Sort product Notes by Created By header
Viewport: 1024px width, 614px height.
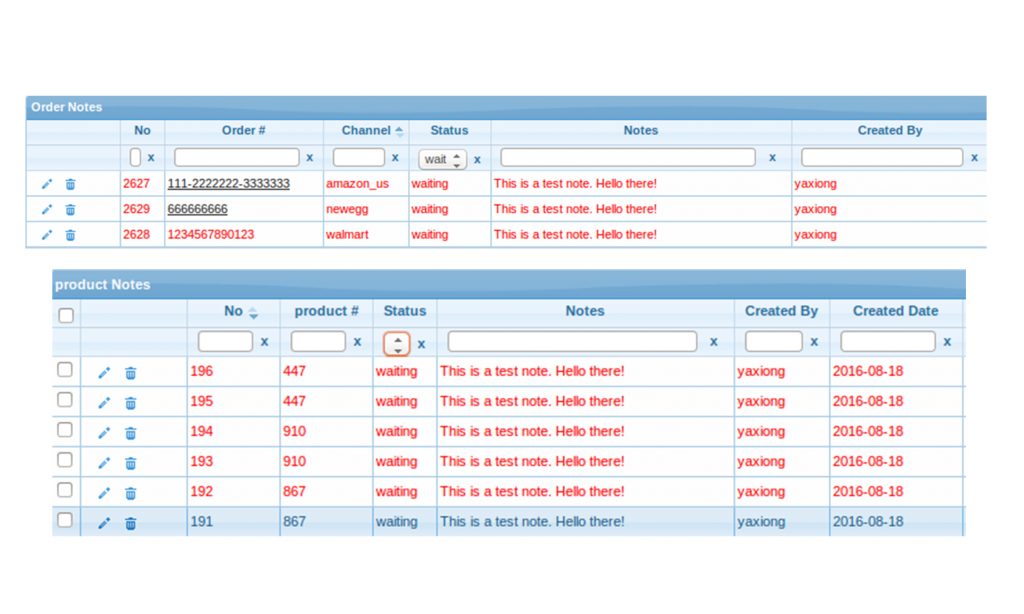[x=782, y=312]
